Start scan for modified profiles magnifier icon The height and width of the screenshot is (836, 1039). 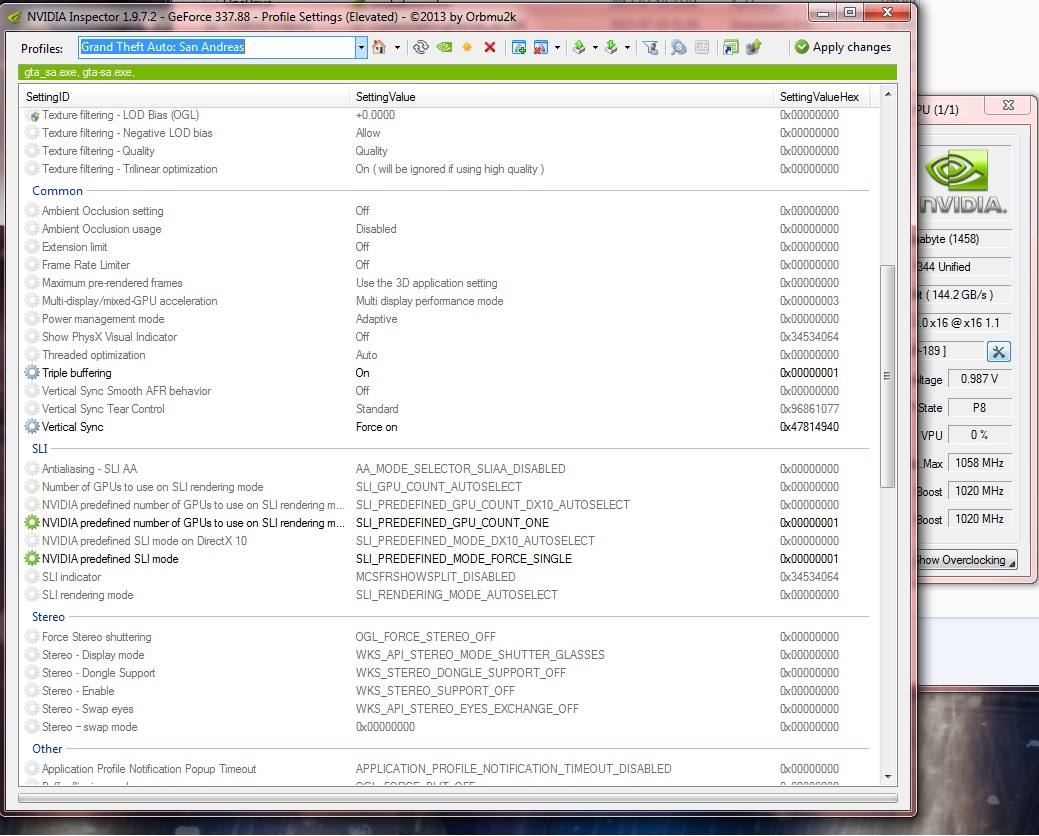(679, 47)
